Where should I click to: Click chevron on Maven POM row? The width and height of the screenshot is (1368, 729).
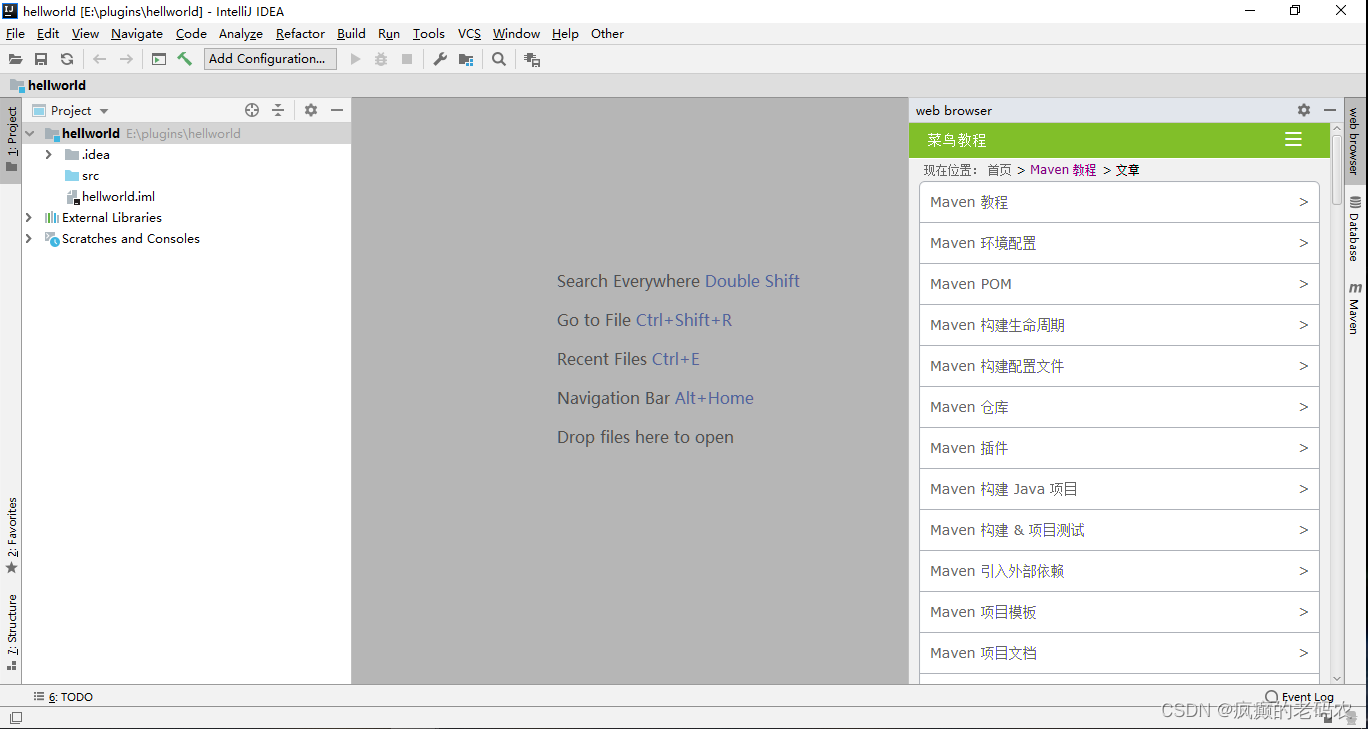(x=1303, y=284)
